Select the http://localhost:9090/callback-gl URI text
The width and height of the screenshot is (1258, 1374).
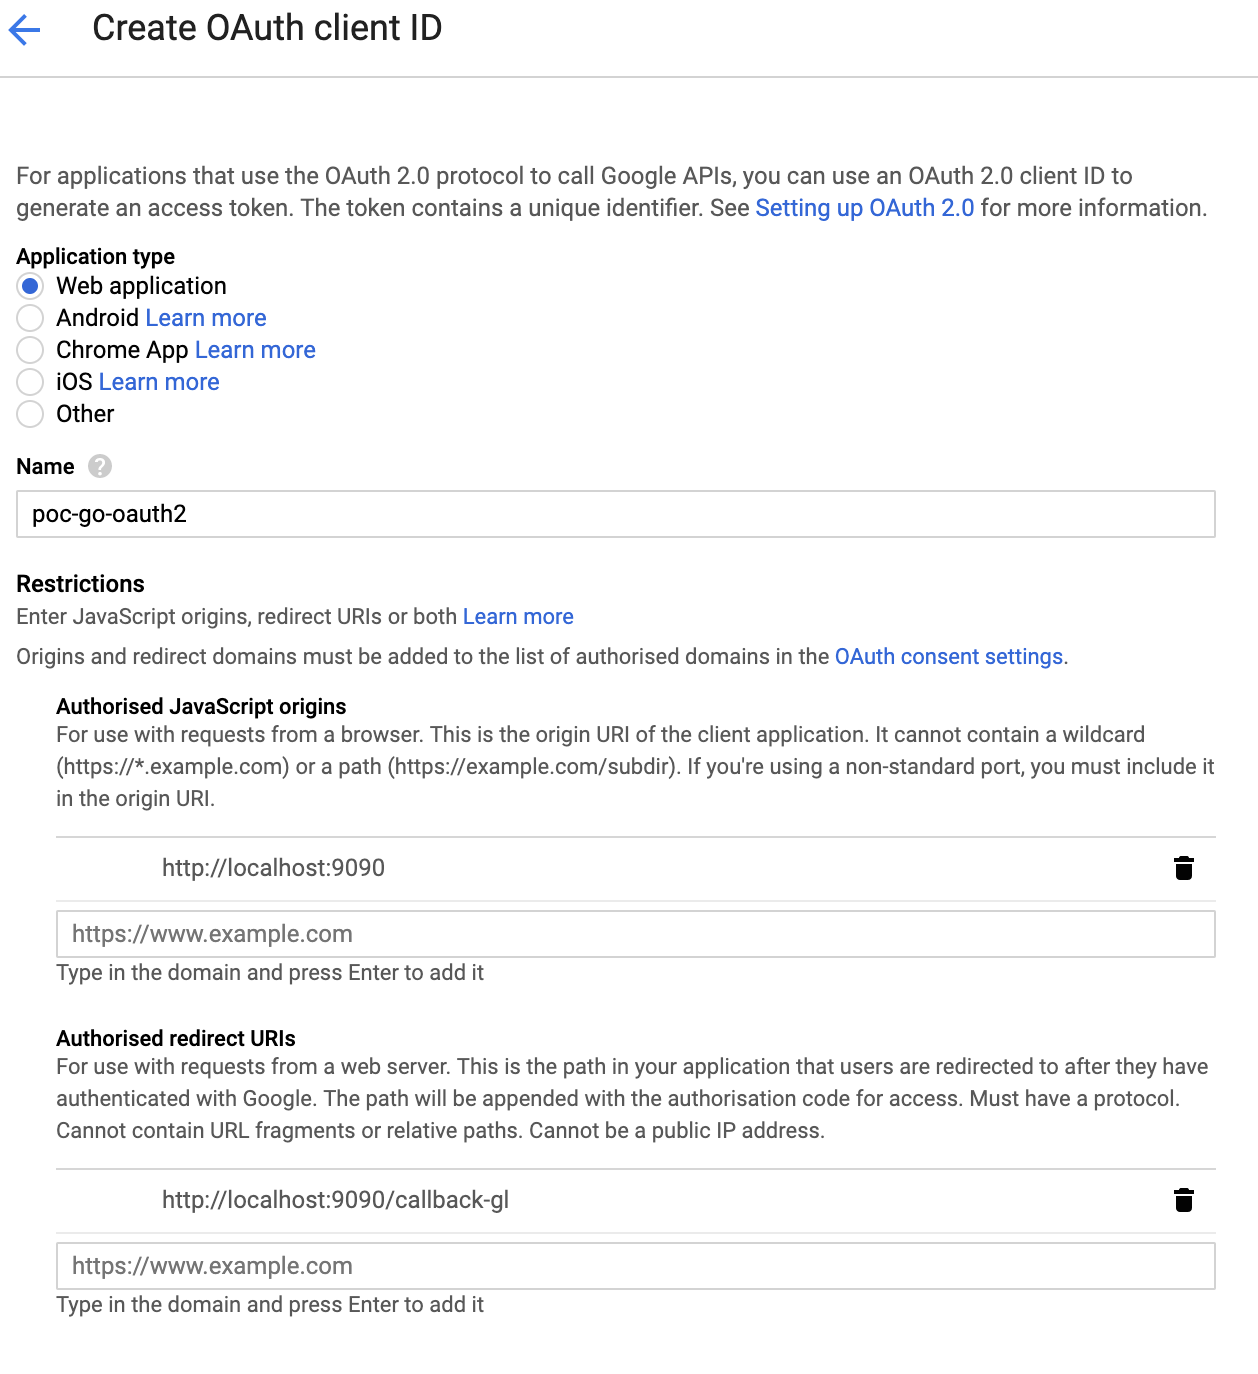pos(335,1200)
